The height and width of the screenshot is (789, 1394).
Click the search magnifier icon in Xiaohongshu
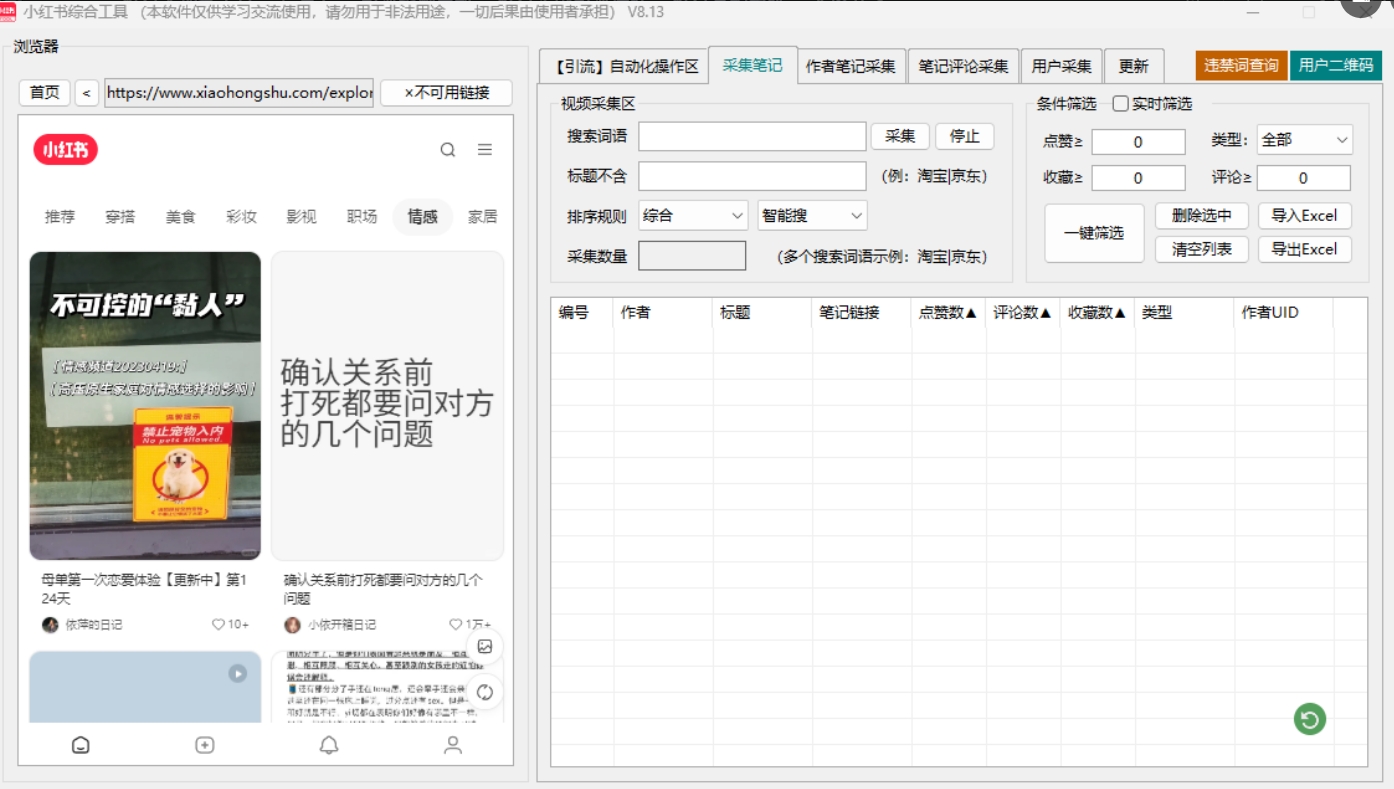coord(448,150)
